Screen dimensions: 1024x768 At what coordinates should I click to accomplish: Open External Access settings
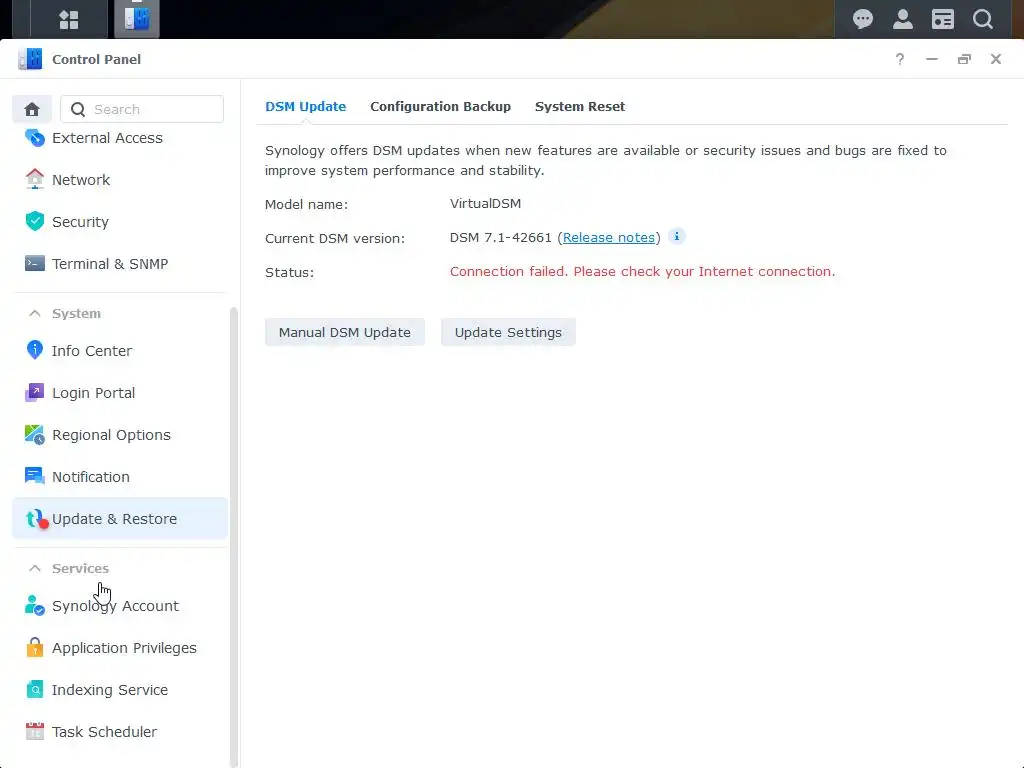pyautogui.click(x=120, y=138)
